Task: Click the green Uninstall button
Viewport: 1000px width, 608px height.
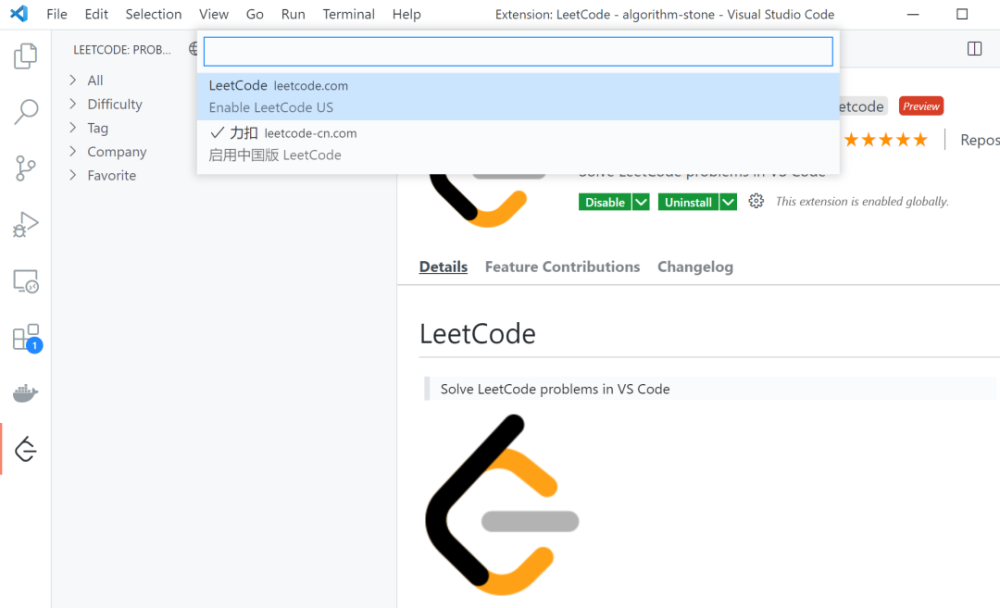Action: click(x=688, y=202)
